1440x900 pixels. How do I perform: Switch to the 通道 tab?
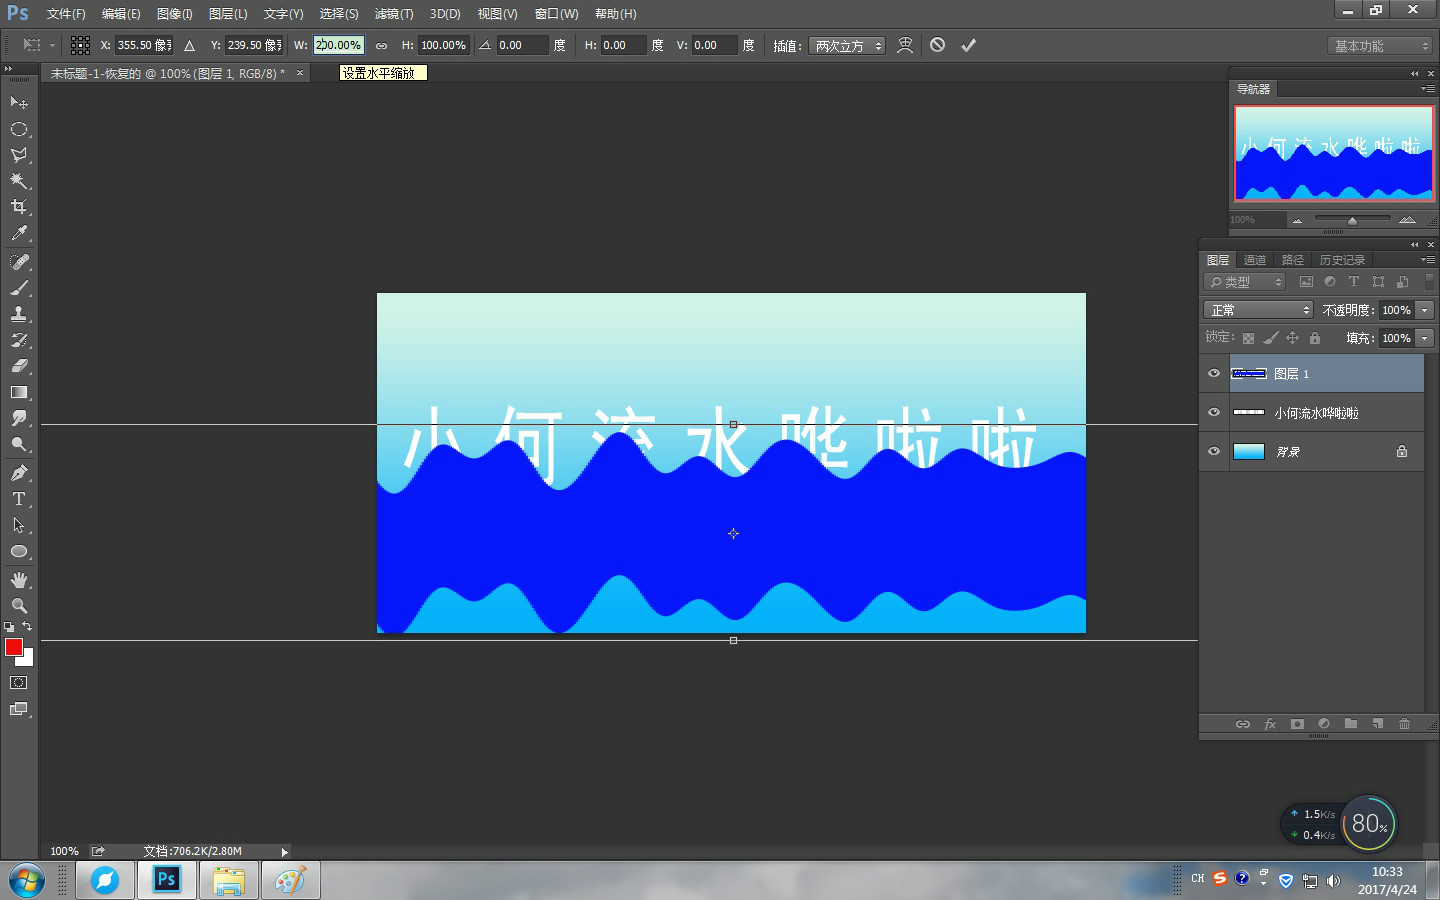coord(1255,260)
